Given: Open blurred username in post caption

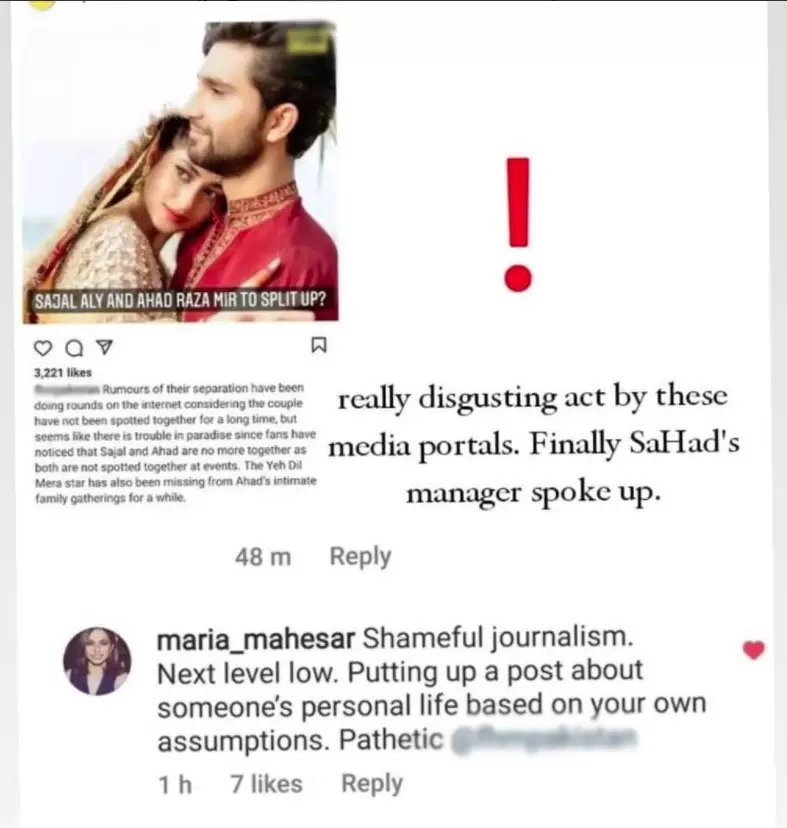Looking at the screenshot, I should (x=67, y=390).
